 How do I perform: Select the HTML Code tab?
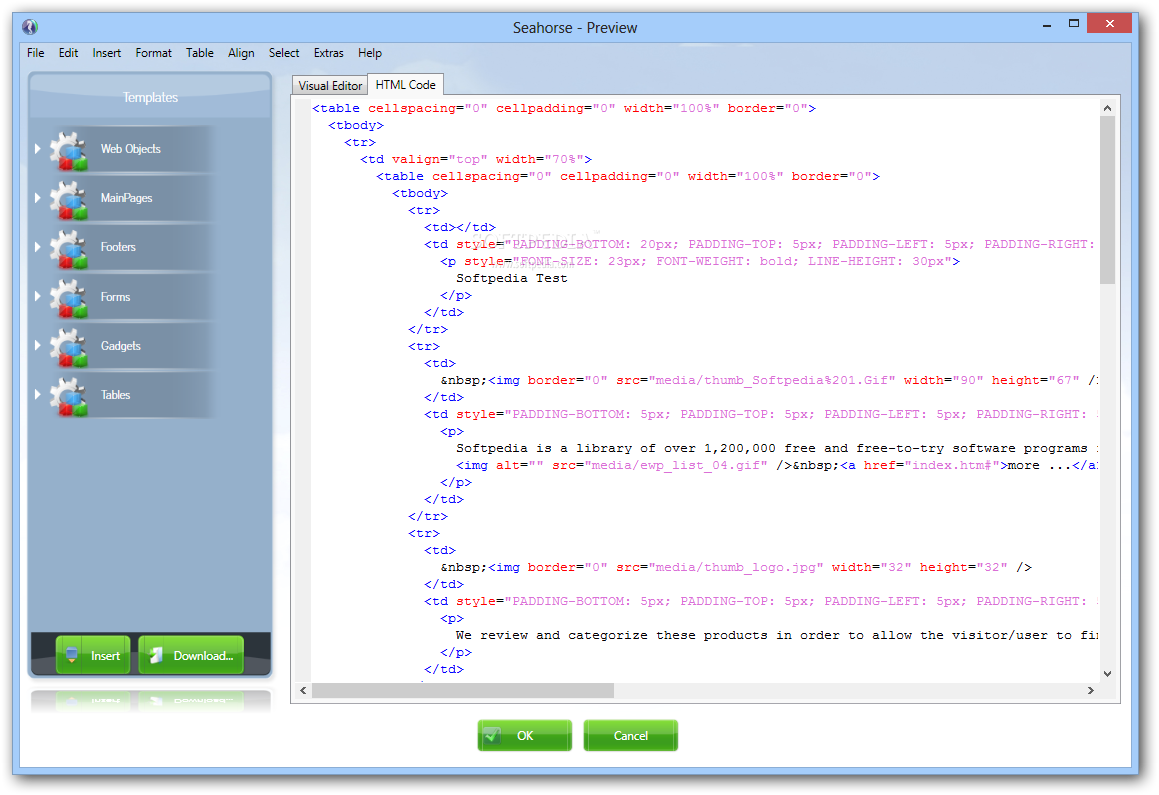point(406,85)
